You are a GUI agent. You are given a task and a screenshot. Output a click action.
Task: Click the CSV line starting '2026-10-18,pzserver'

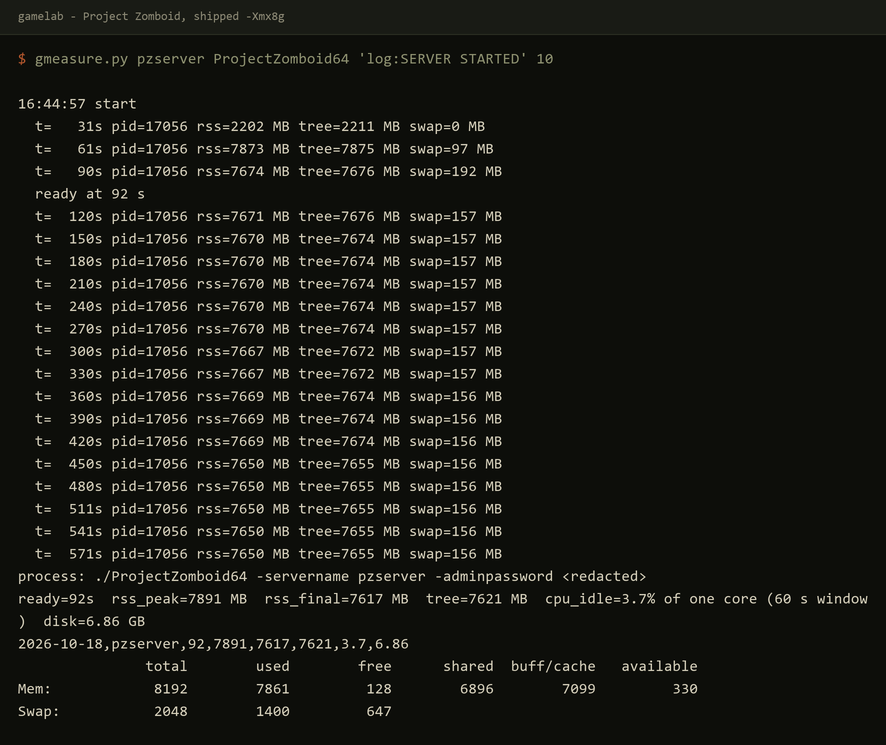pyautogui.click(x=213, y=644)
